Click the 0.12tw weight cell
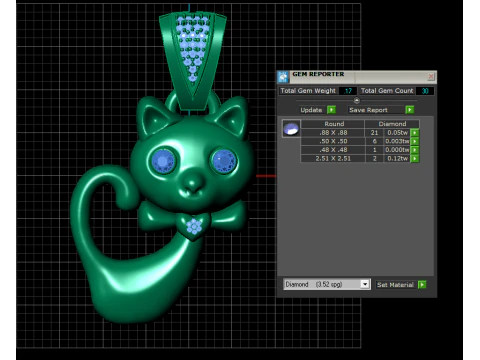The height and width of the screenshot is (360, 480). (x=397, y=159)
